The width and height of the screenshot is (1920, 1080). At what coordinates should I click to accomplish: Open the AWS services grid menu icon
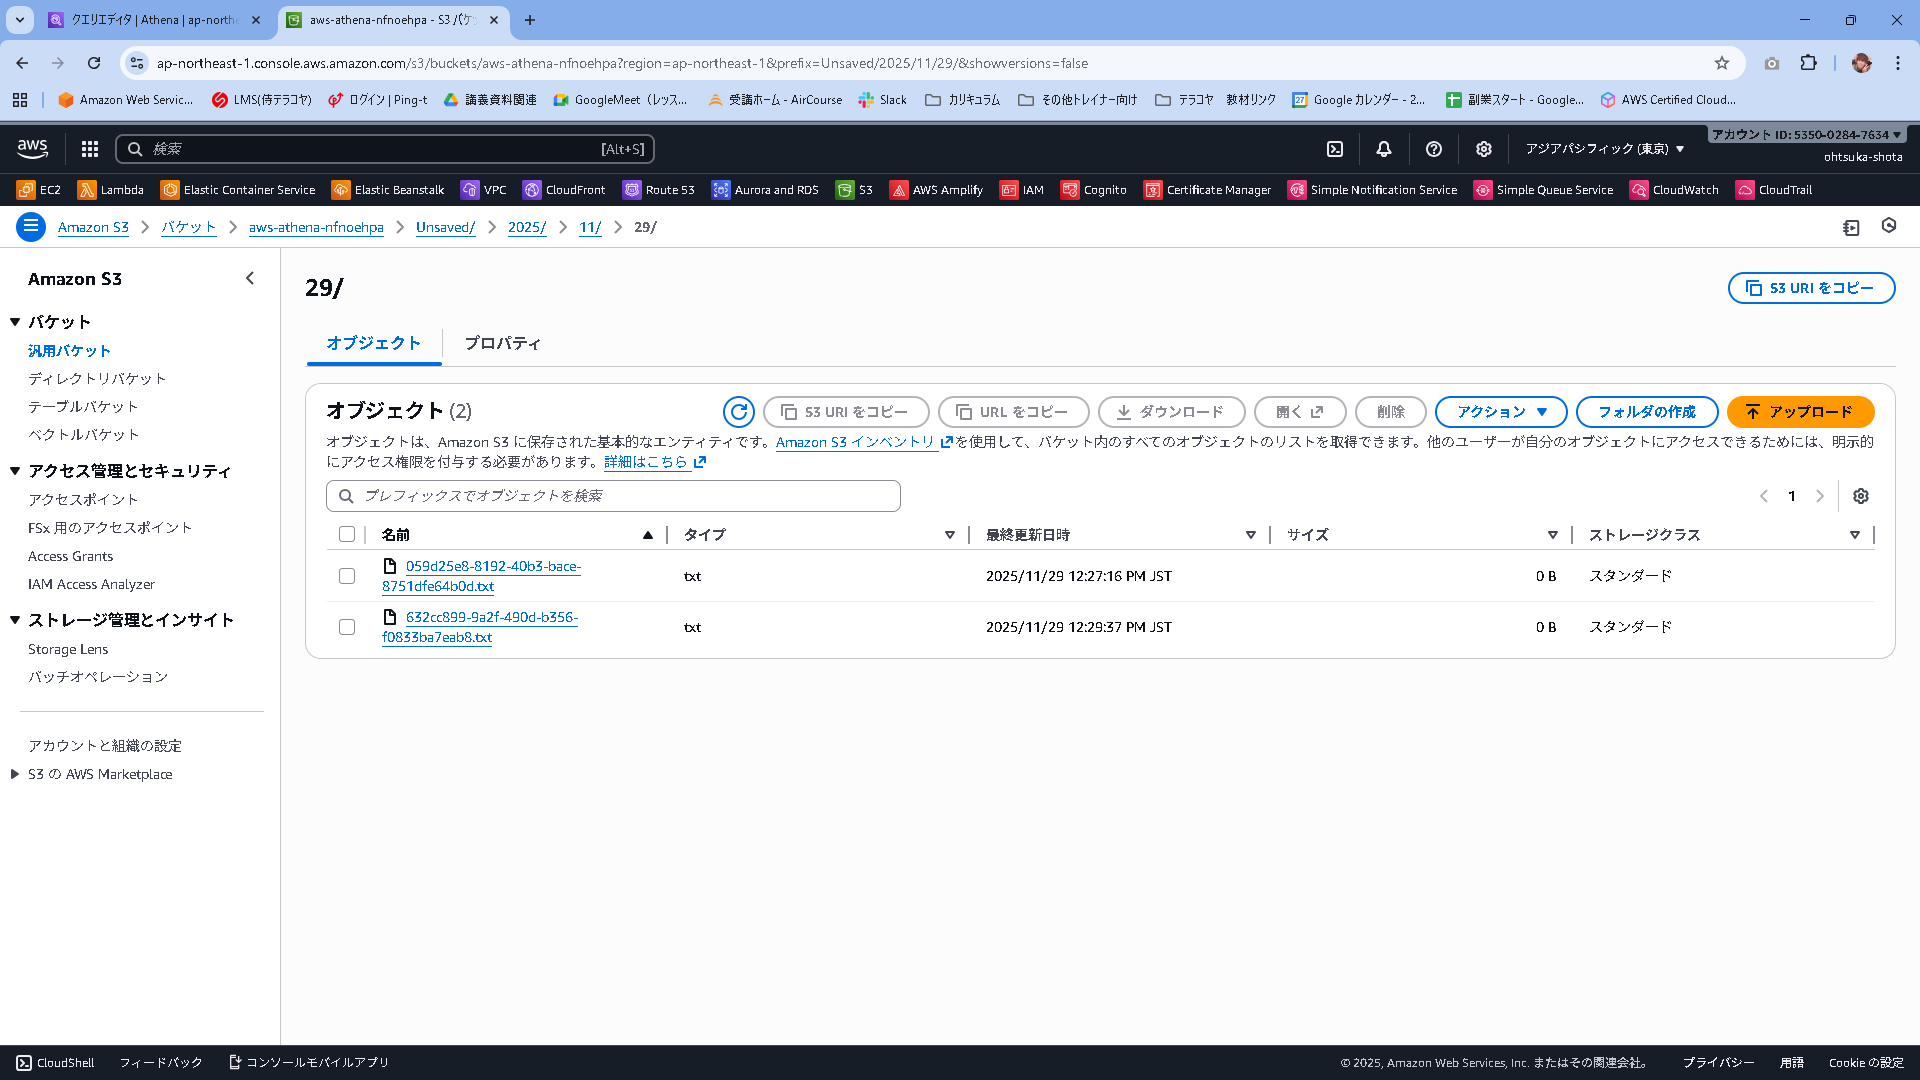coord(90,149)
